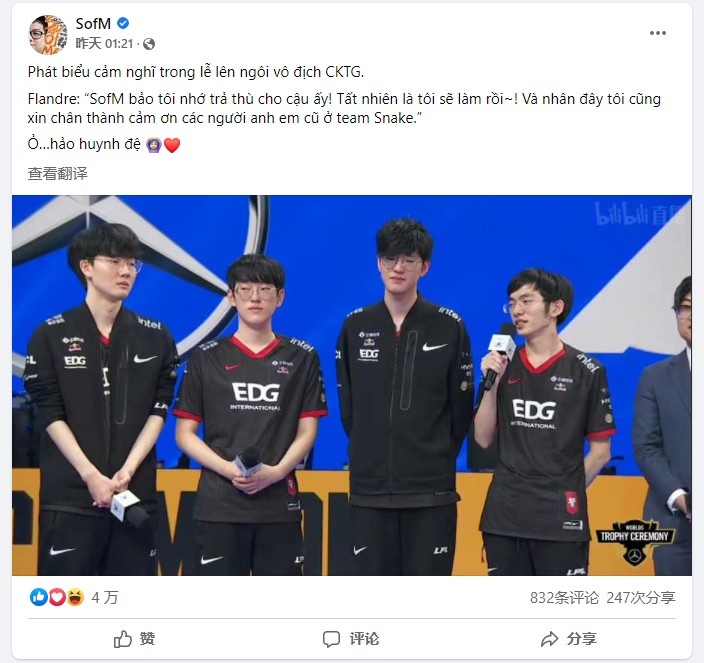Click the blue verified badge next to SofM
This screenshot has width=704, height=663.
click(123, 23)
